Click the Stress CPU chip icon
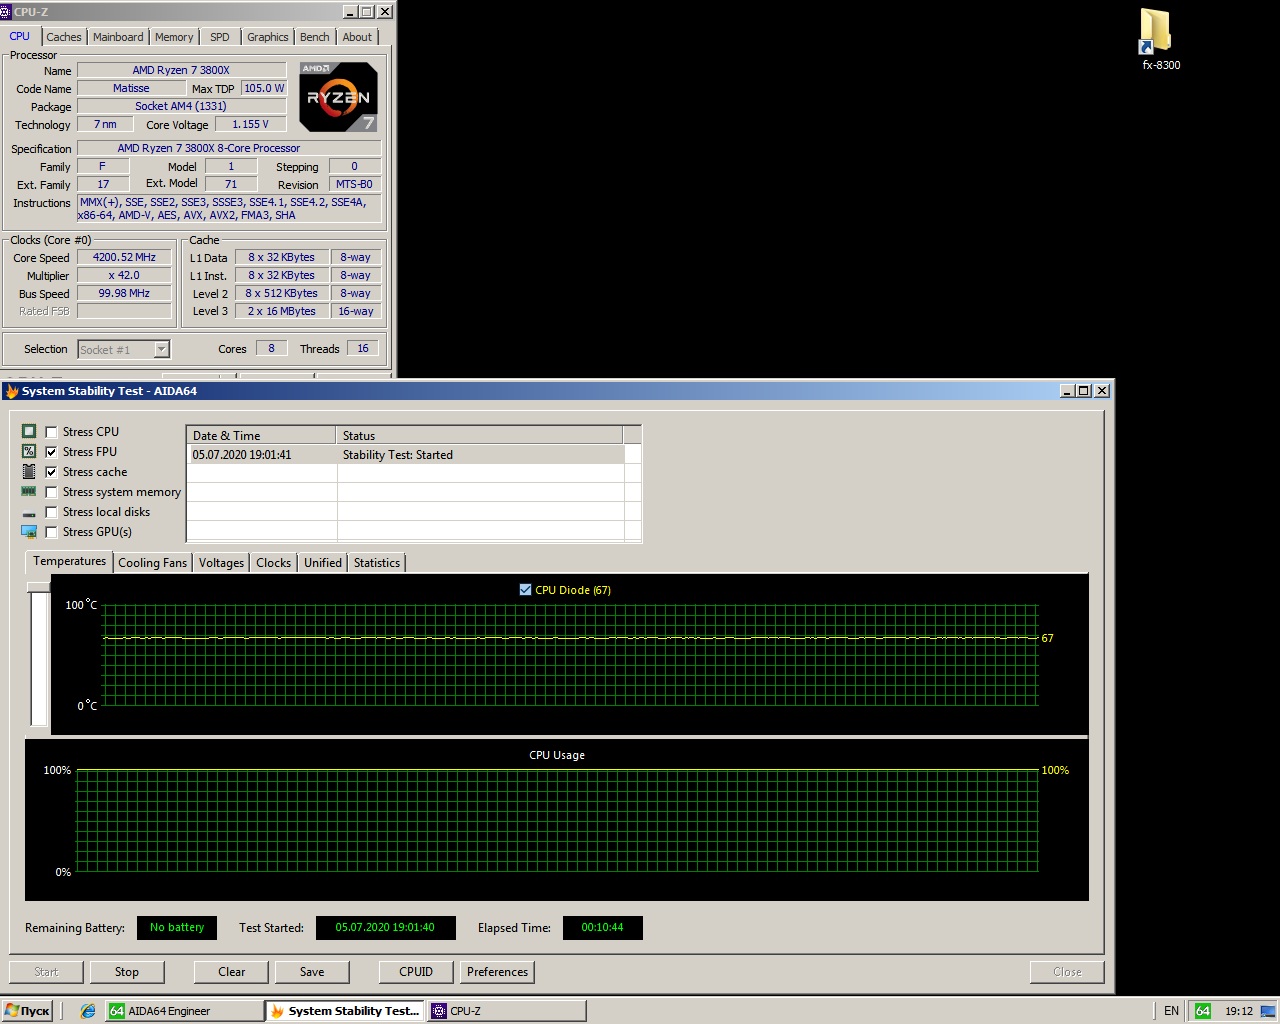Image resolution: width=1280 pixels, height=1024 pixels. click(29, 432)
